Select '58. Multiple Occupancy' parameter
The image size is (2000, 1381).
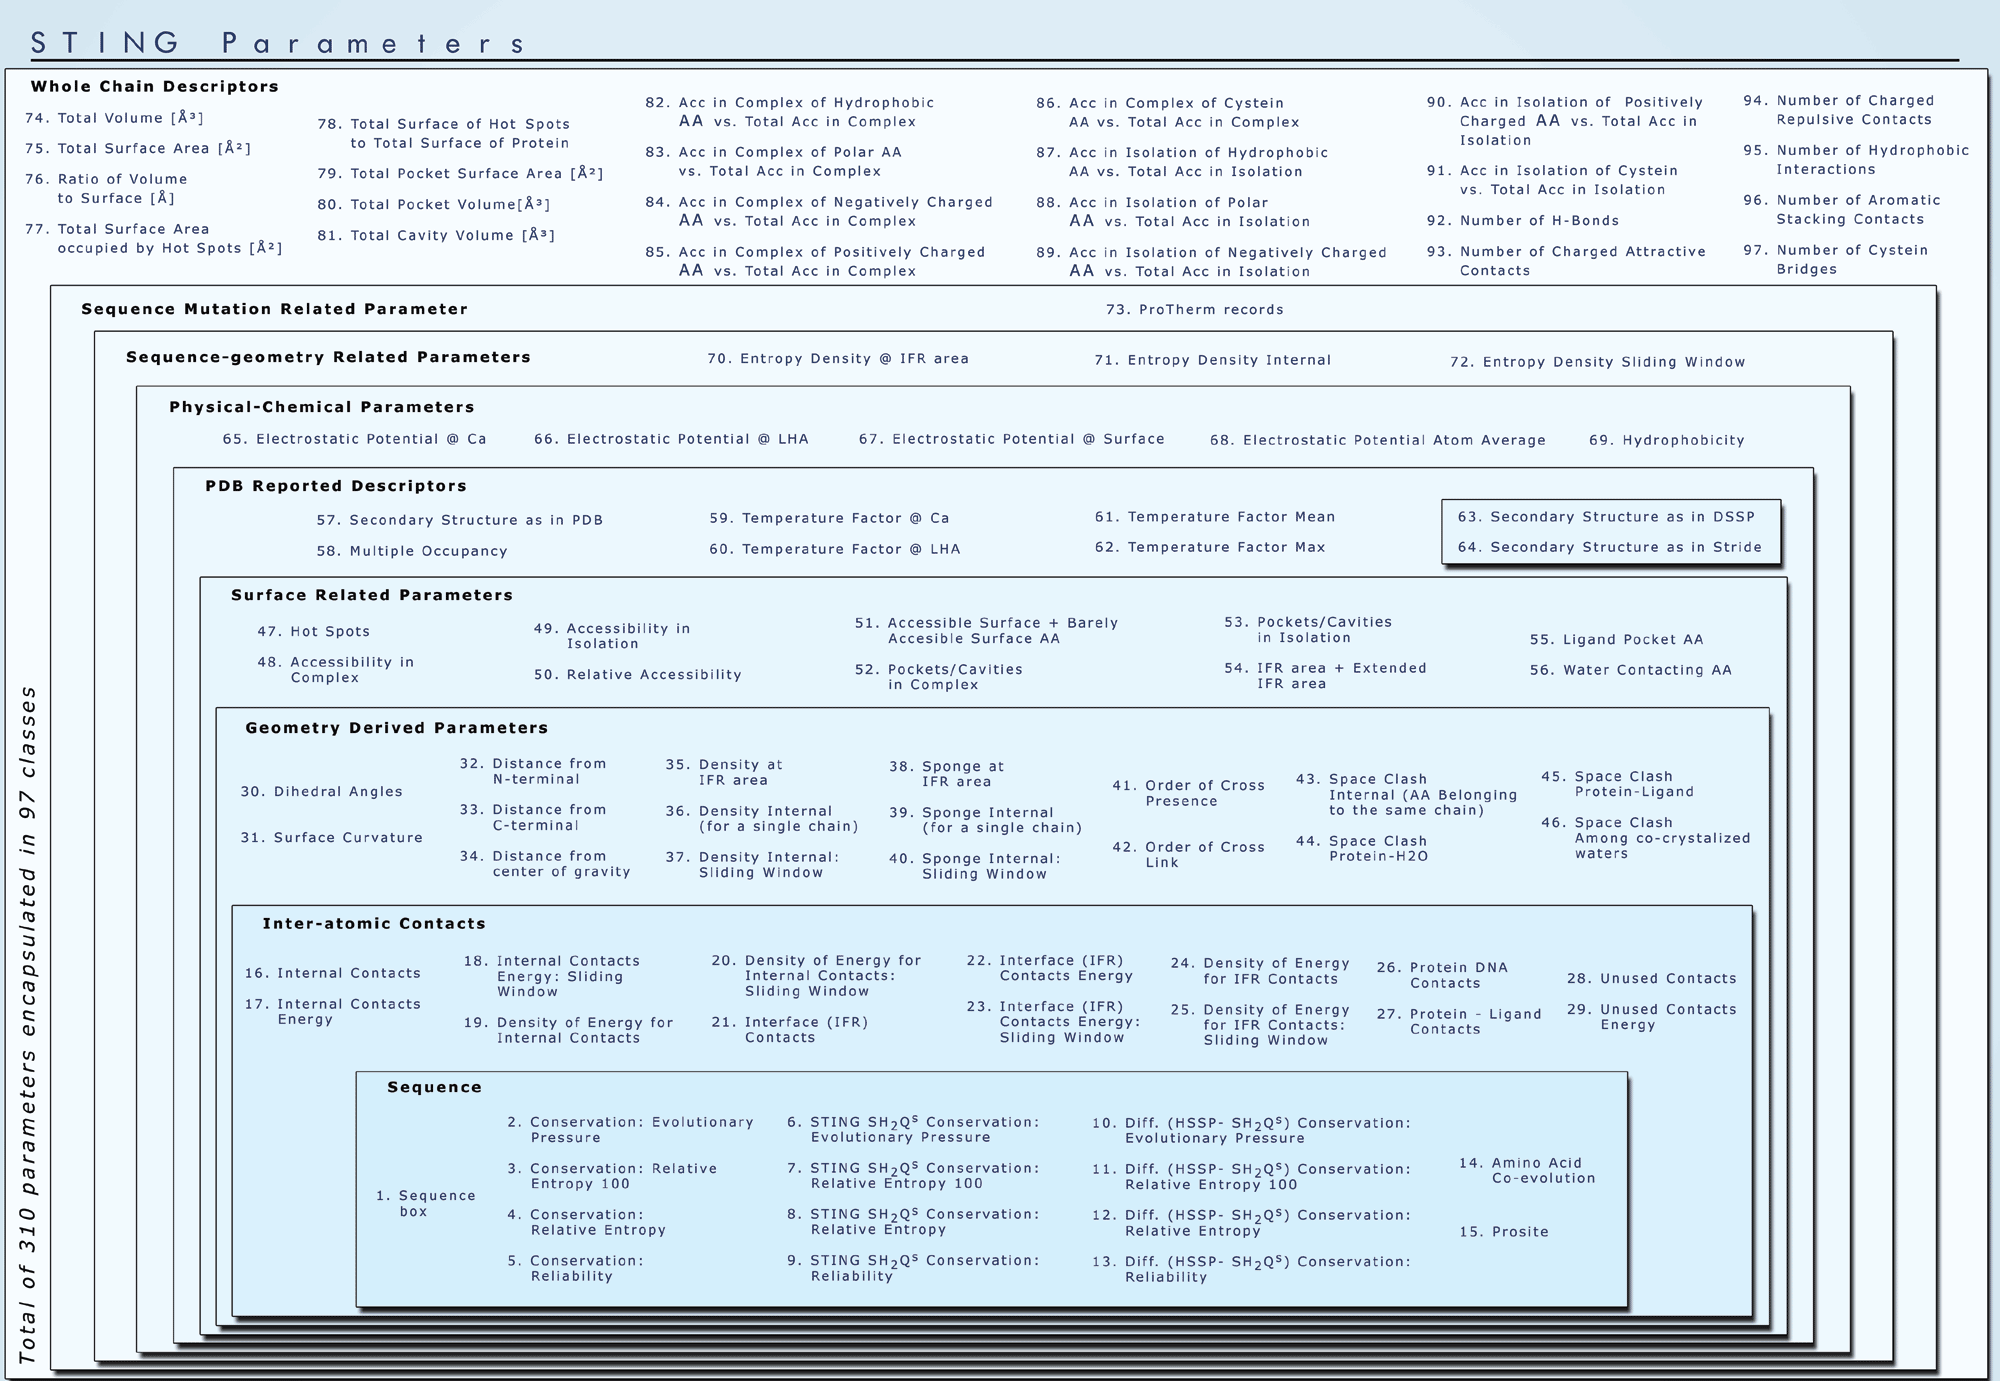coord(412,550)
